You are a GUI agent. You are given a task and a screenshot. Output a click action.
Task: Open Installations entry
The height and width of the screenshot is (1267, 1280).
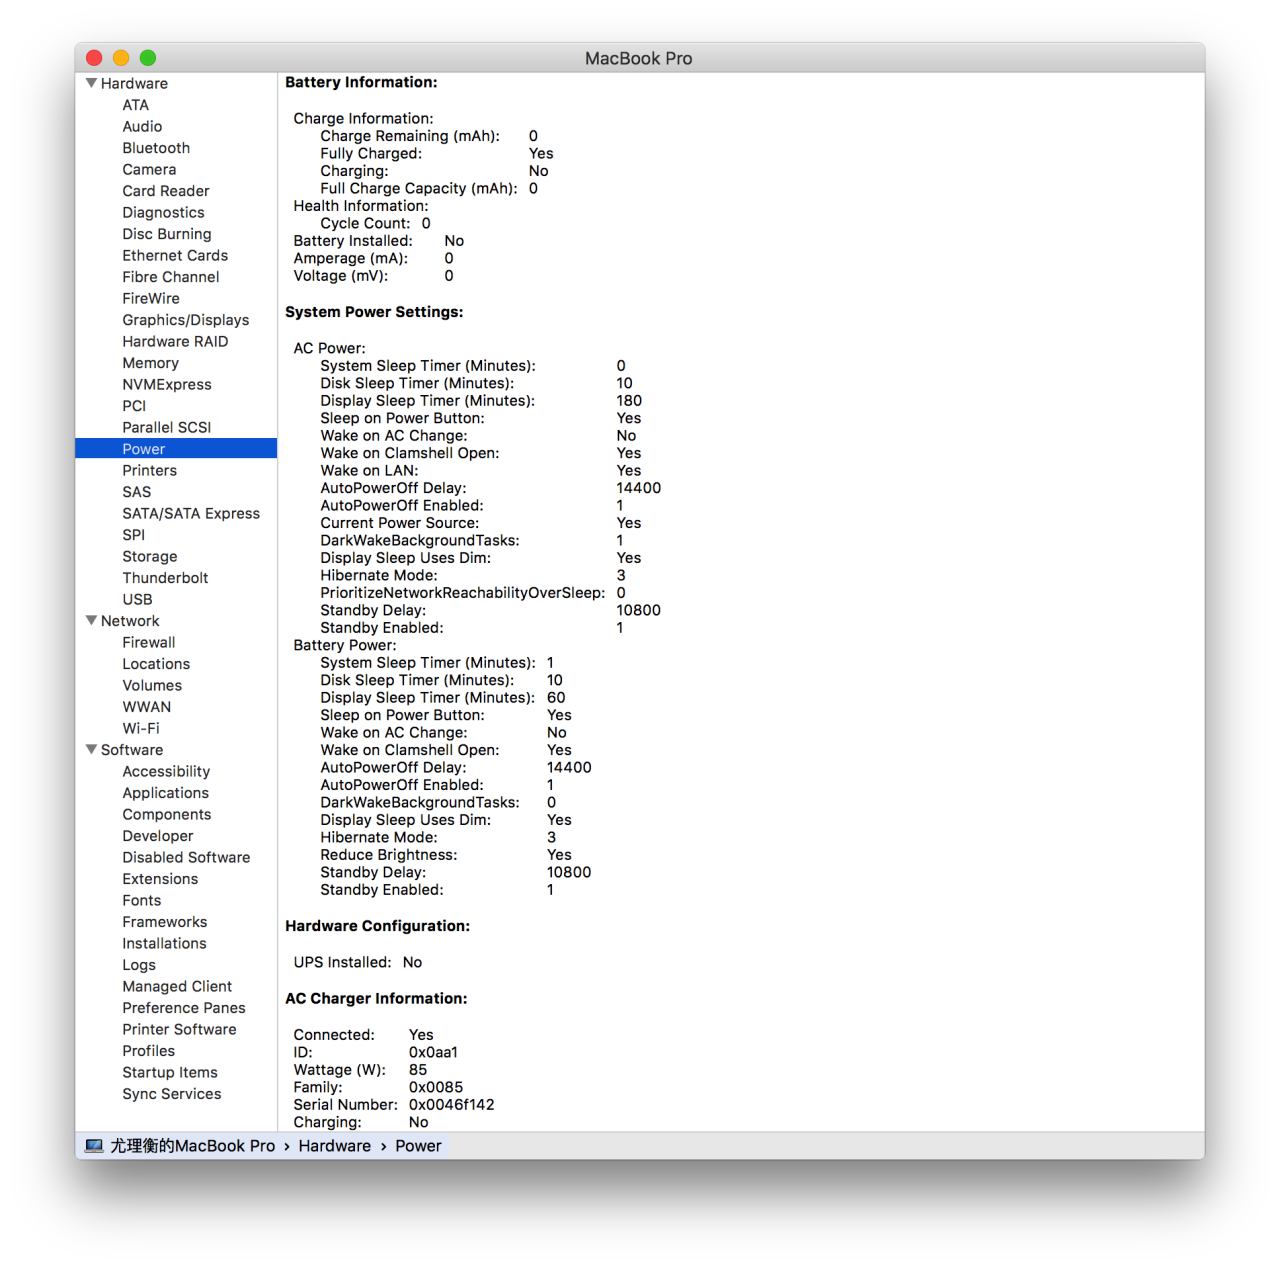(x=164, y=943)
